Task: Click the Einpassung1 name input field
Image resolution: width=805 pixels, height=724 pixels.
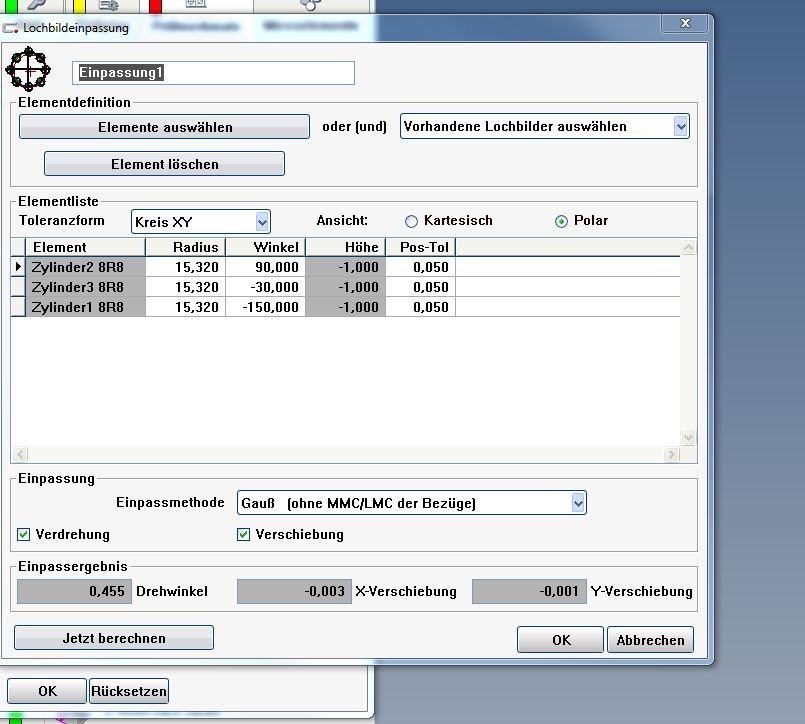Action: (214, 73)
